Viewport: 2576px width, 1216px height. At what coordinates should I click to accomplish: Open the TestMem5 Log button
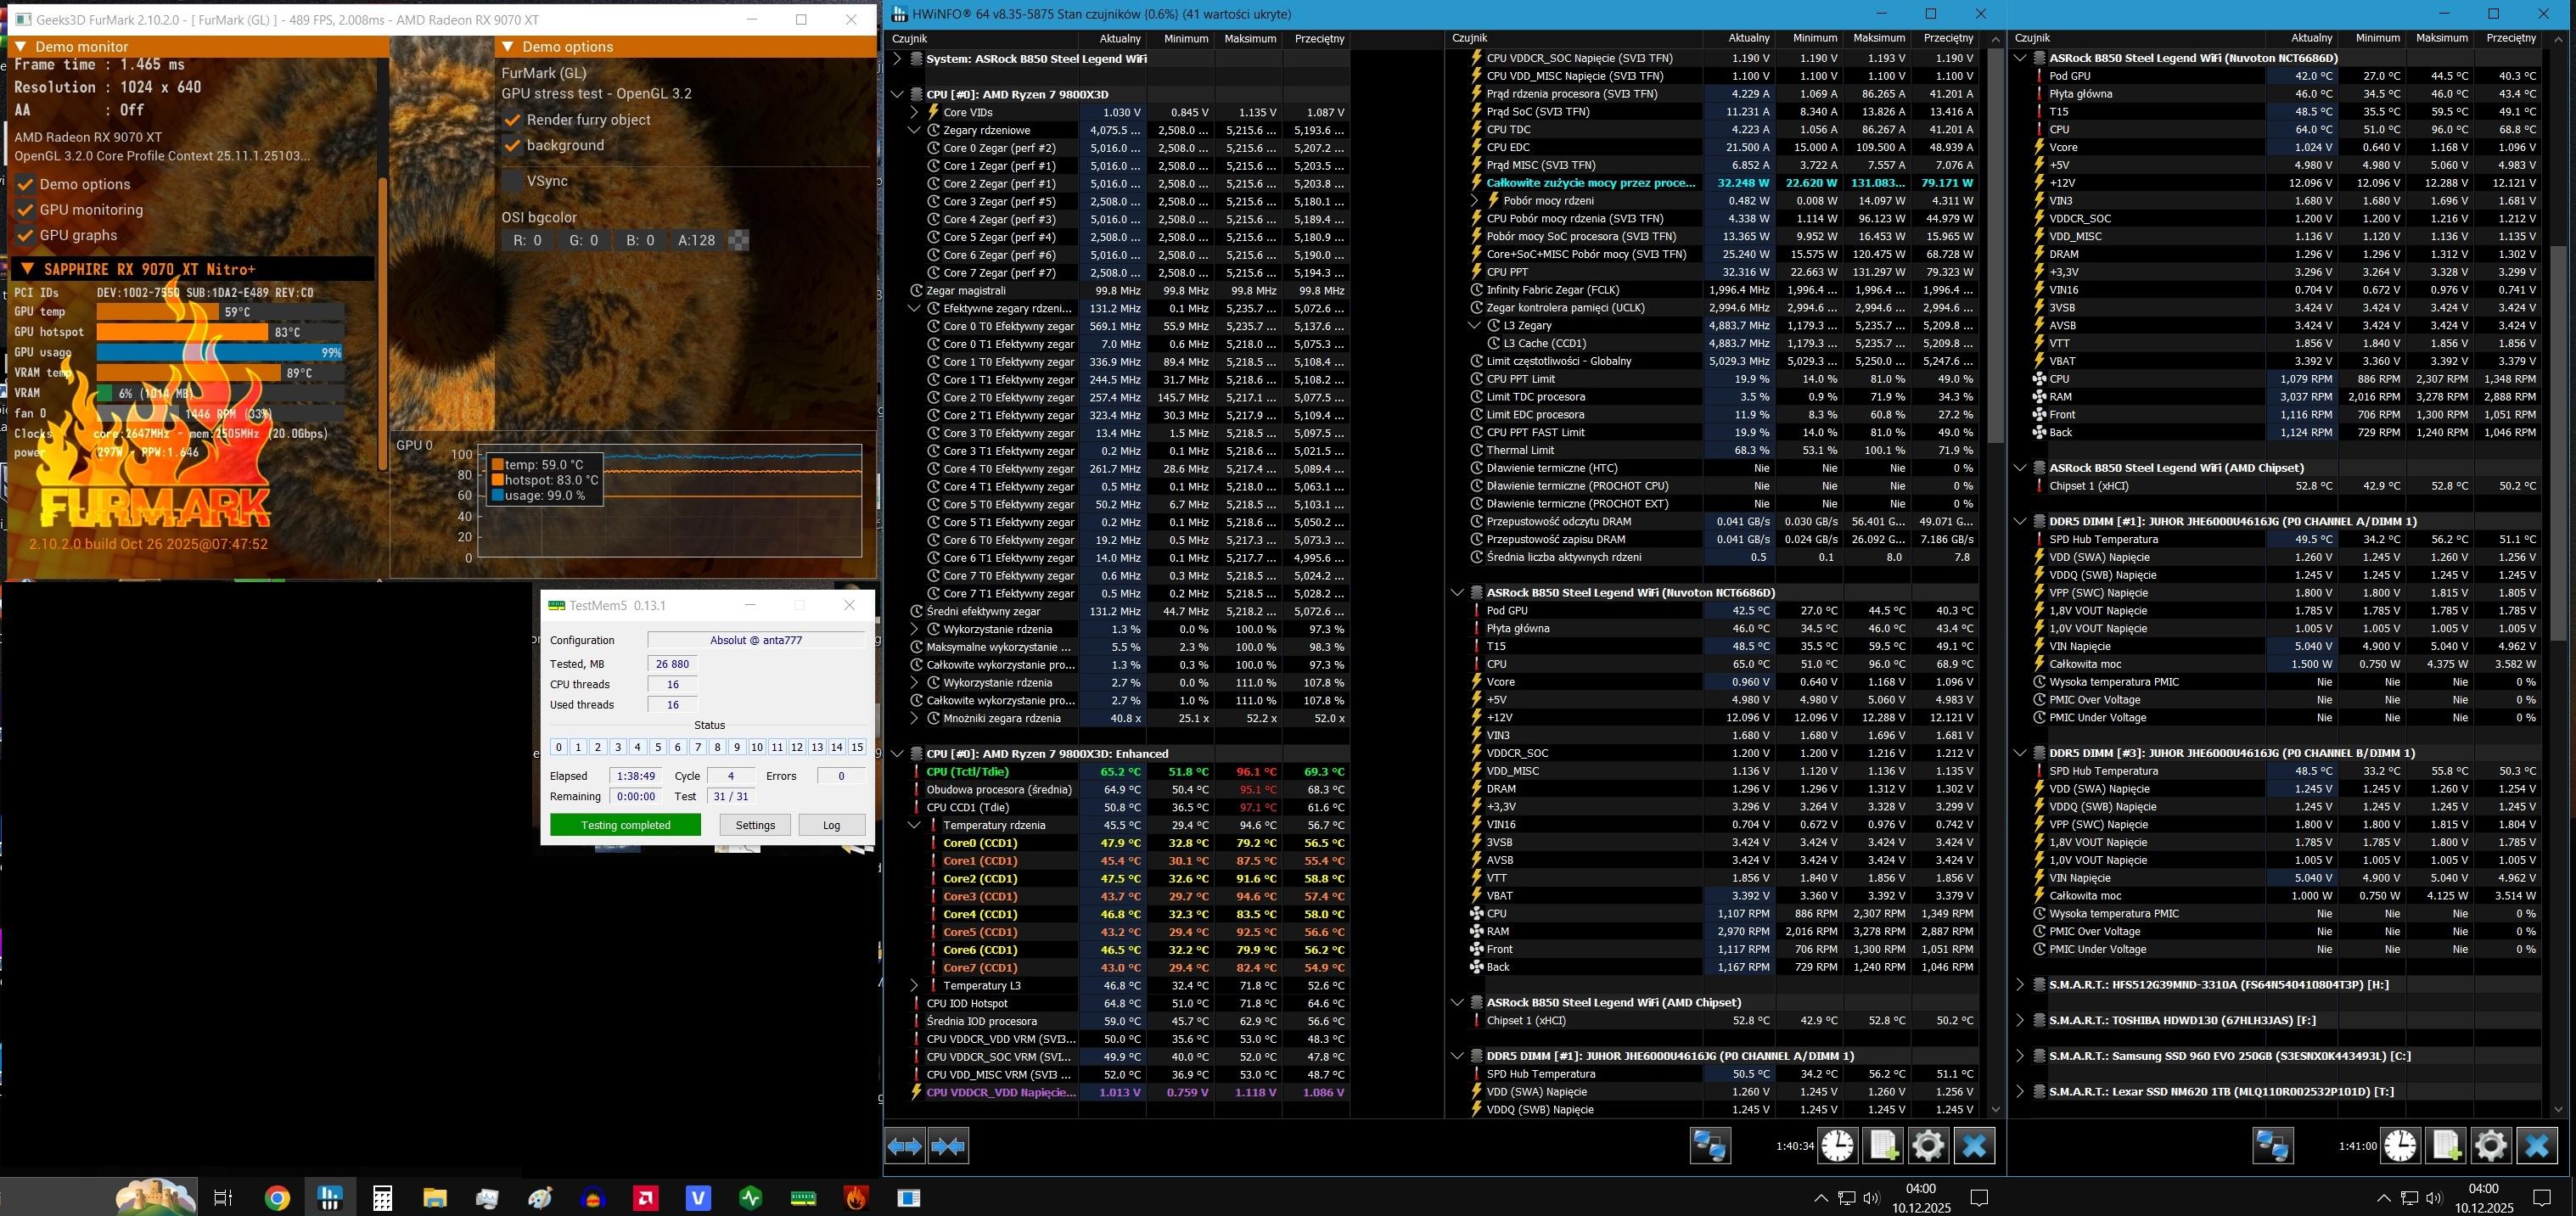(x=831, y=825)
